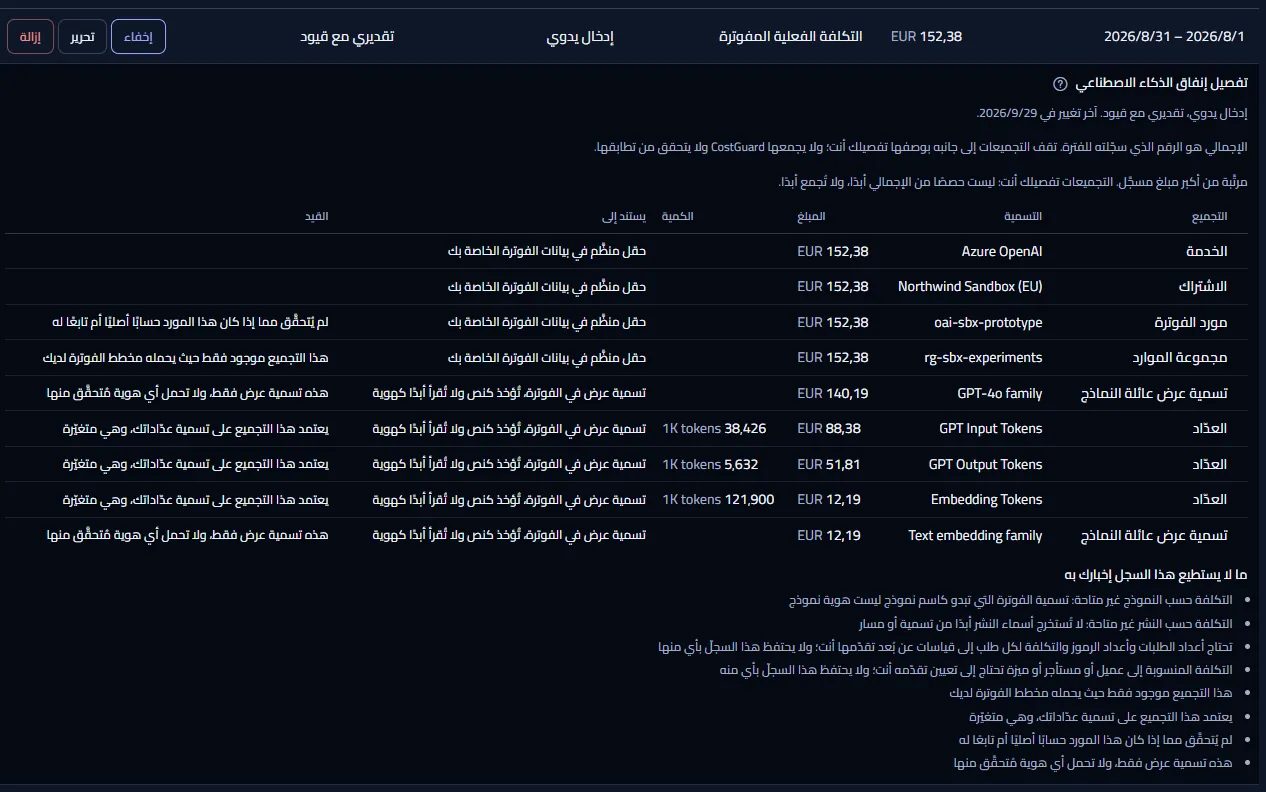The image size is (1266, 792).
Task: Click the amount EUR 88,38
Action: [x=829, y=428]
